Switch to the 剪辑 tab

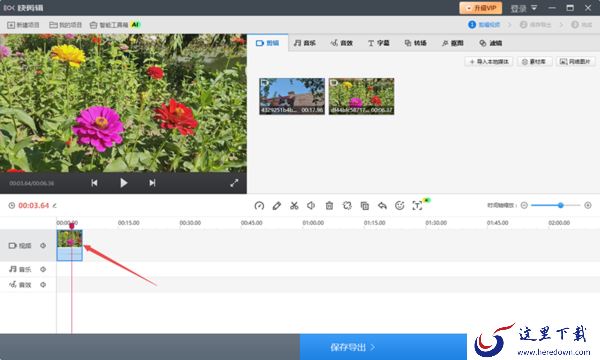coord(267,43)
